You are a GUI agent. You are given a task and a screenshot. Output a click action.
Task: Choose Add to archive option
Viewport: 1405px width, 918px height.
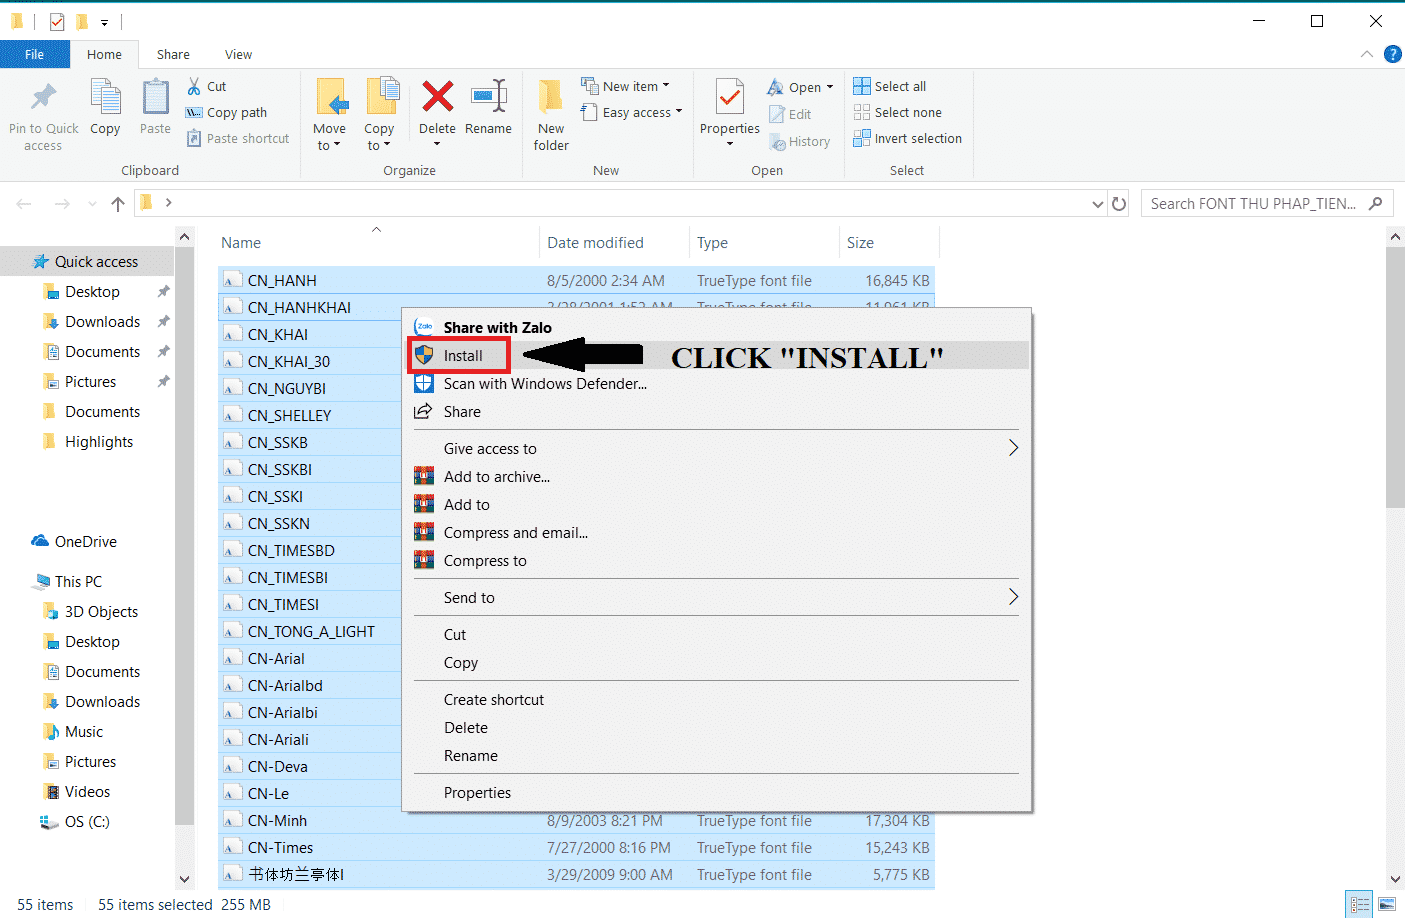(x=716, y=477)
